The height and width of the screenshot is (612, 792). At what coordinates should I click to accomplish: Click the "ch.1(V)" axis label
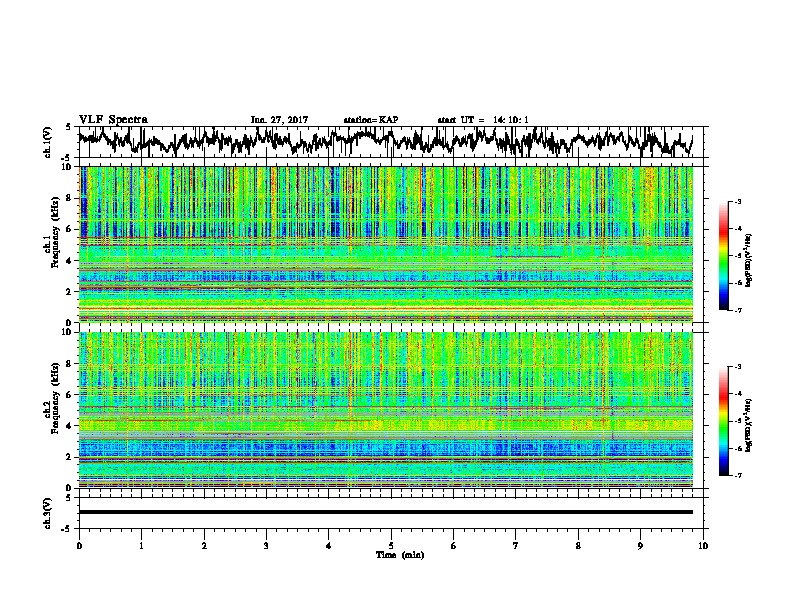click(48, 142)
